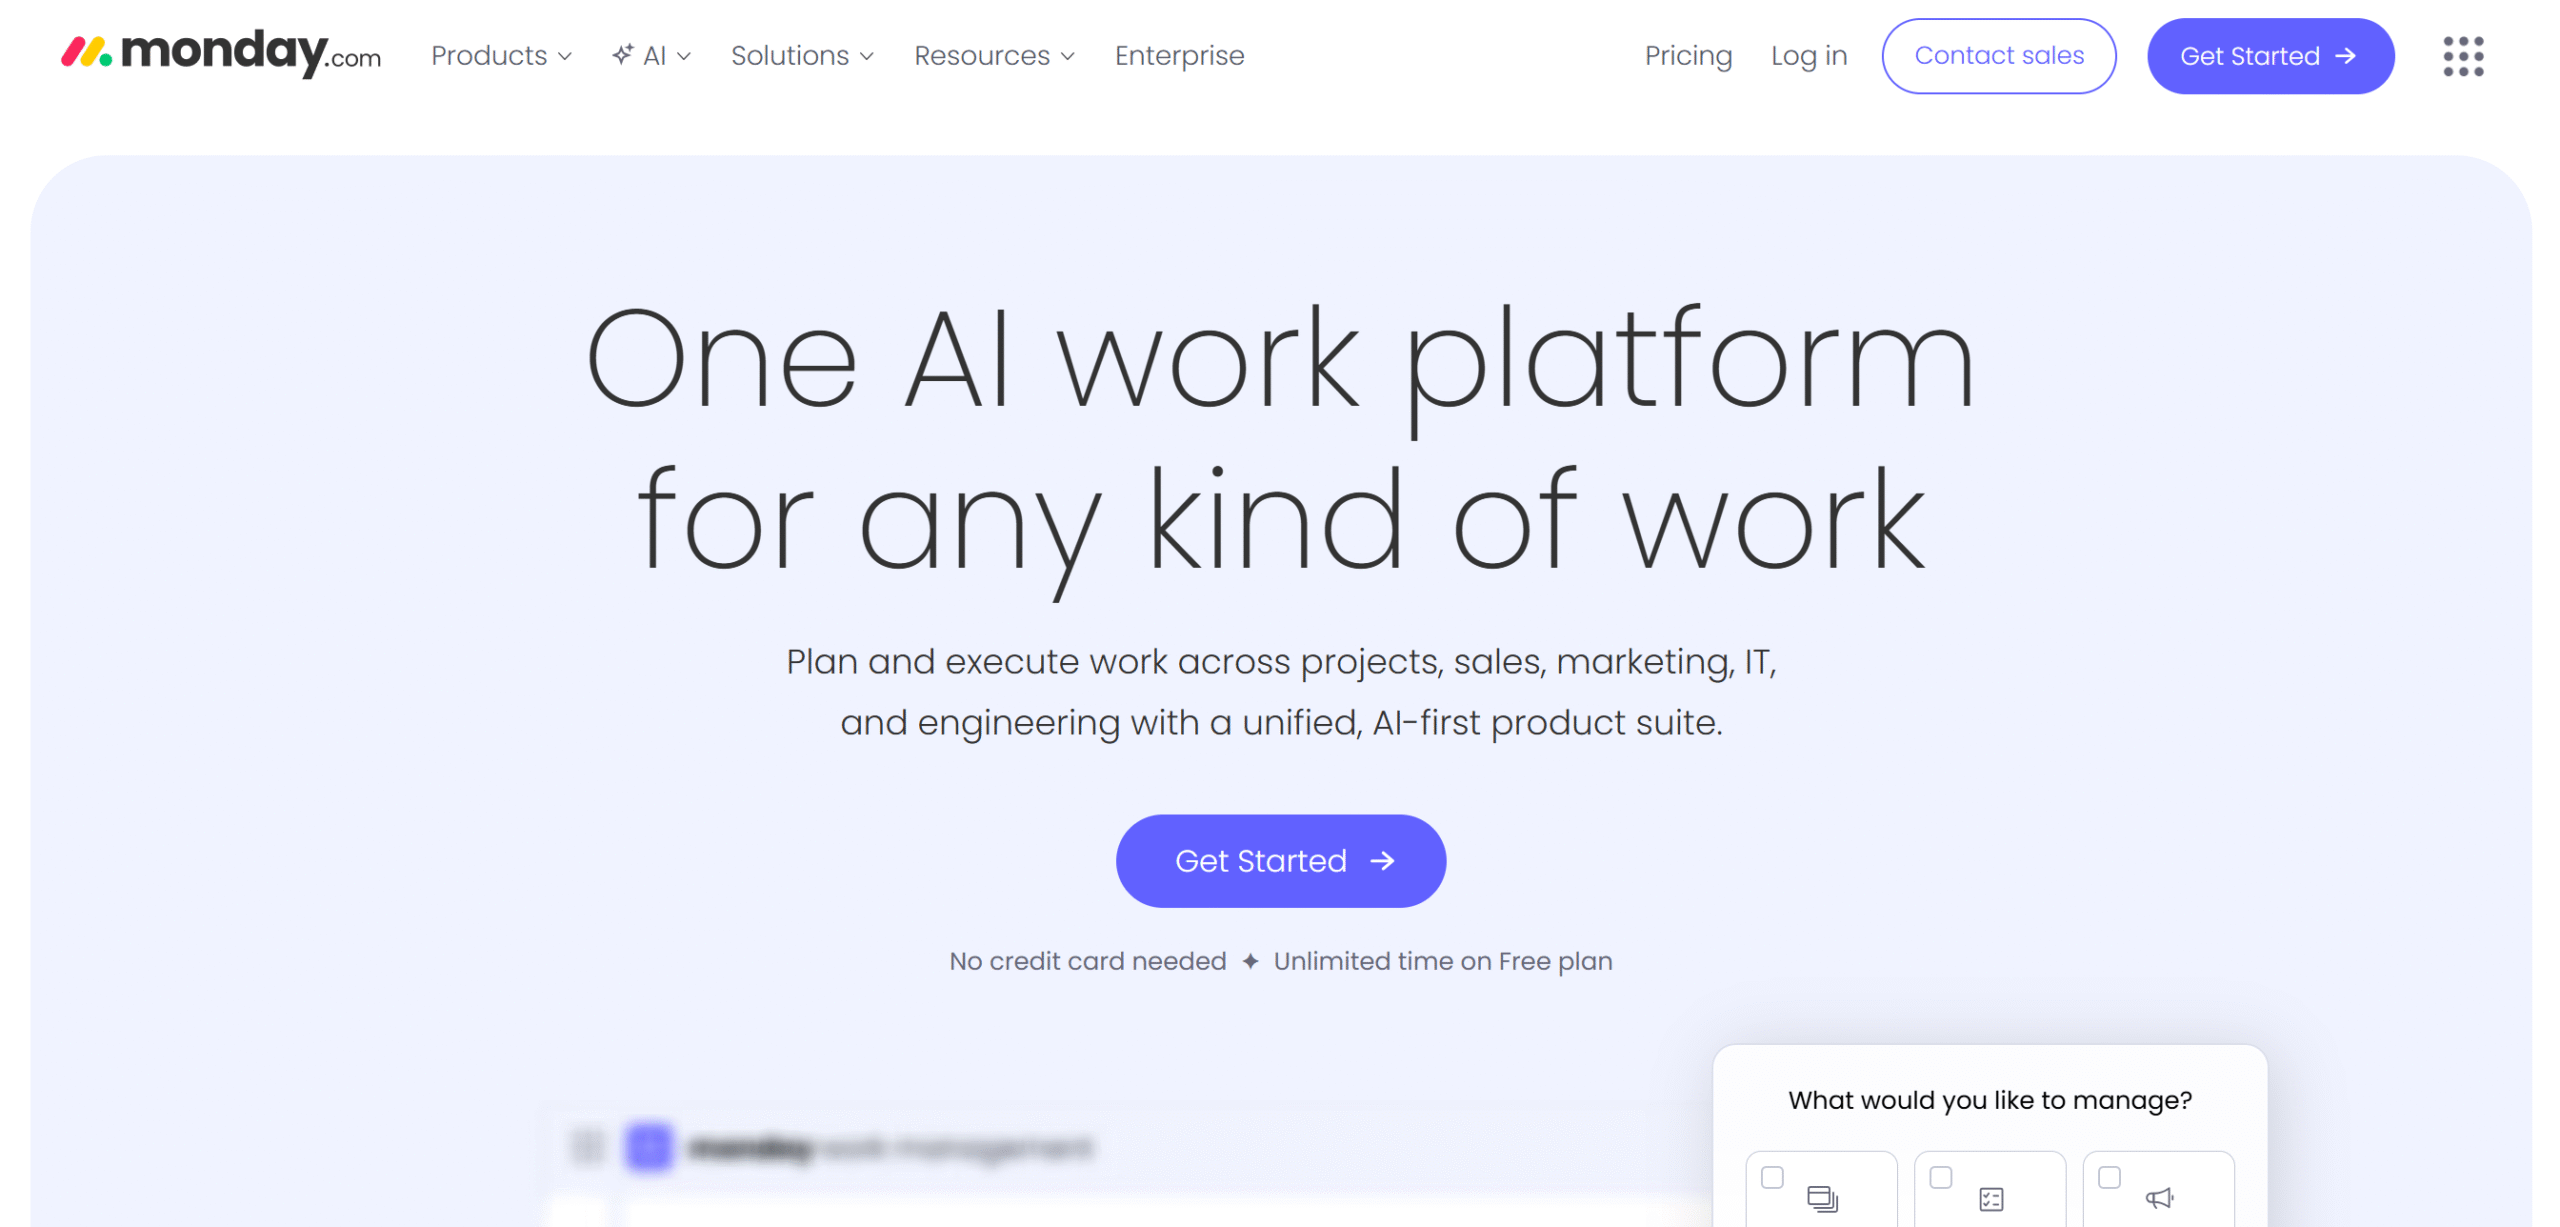Expand the Products dropdown menu
This screenshot has height=1227, width=2560.
[501, 56]
